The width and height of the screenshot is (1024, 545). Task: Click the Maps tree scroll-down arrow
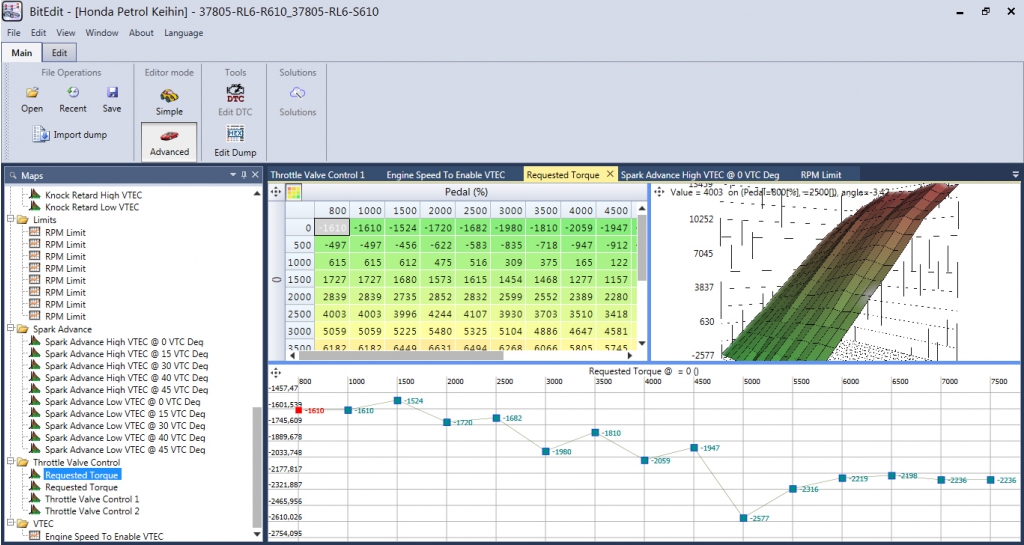(256, 535)
